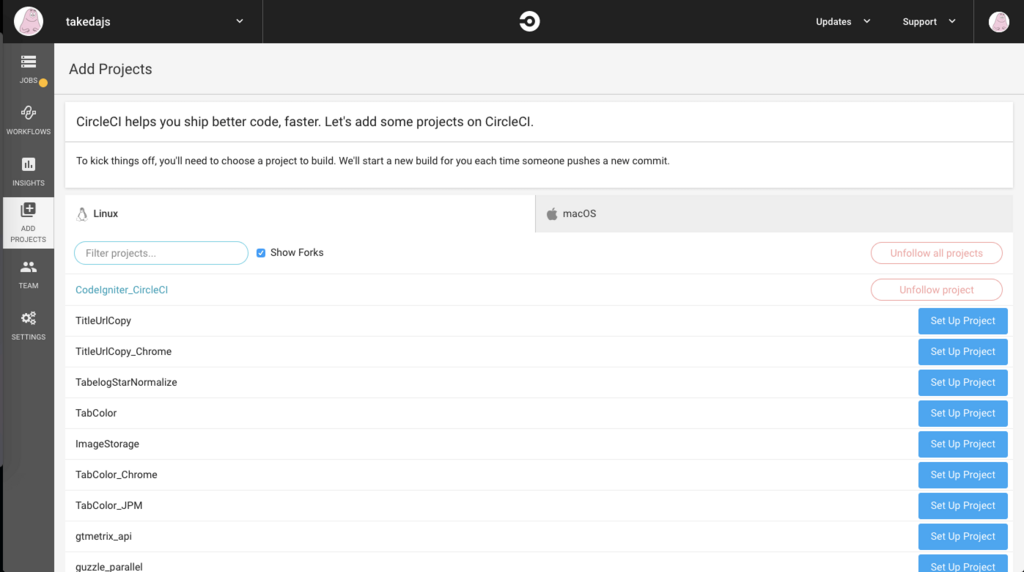Image resolution: width=1024 pixels, height=572 pixels.
Task: Toggle the Show Forks checkbox
Action: pos(261,253)
